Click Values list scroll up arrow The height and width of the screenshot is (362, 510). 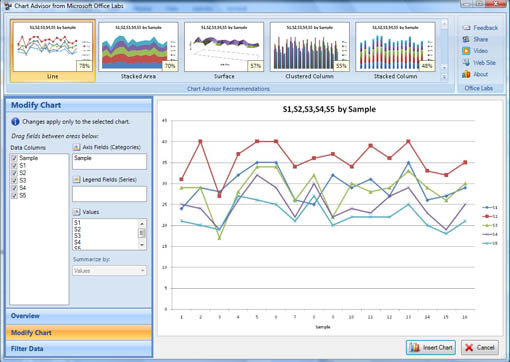(142, 223)
